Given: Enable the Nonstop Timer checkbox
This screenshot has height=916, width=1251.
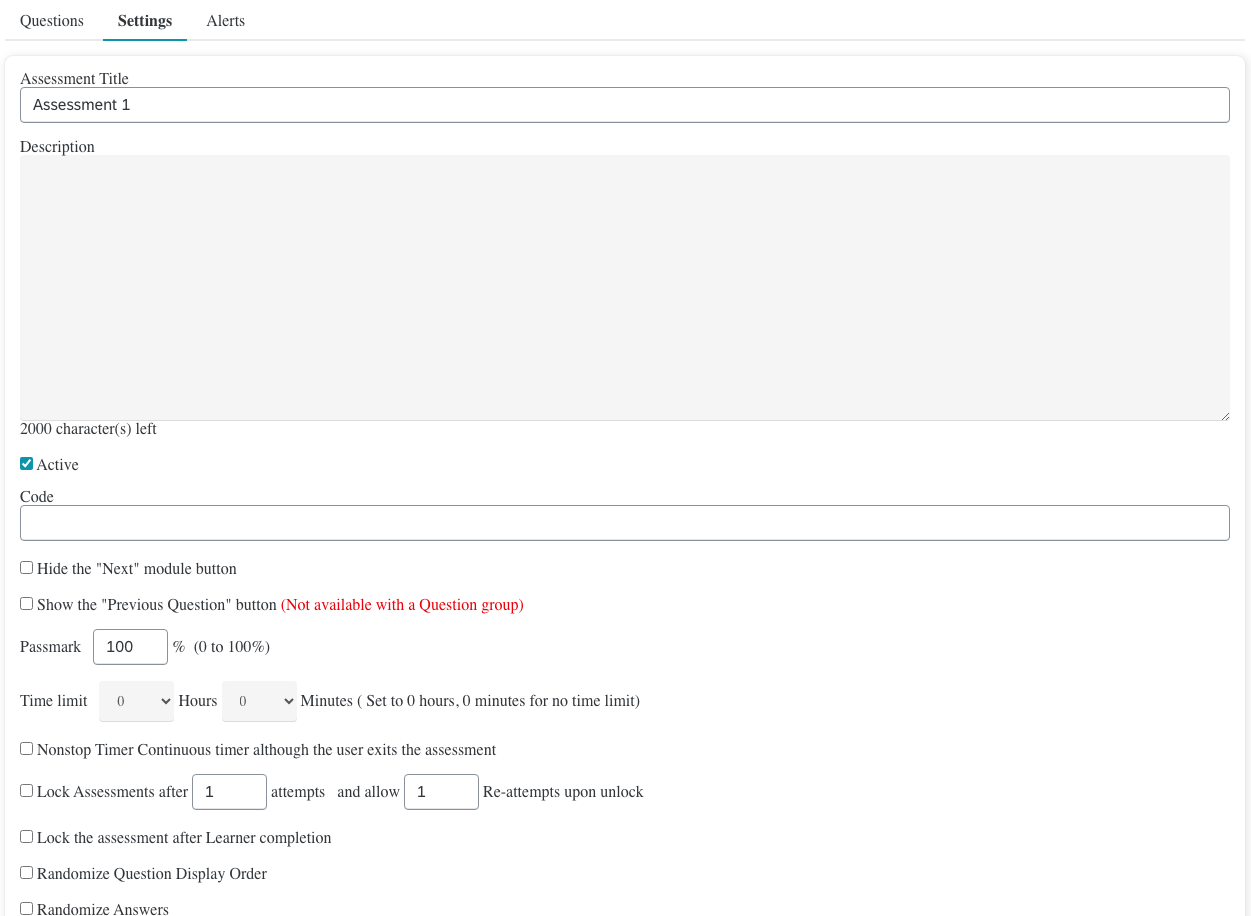Looking at the screenshot, I should tap(27, 749).
